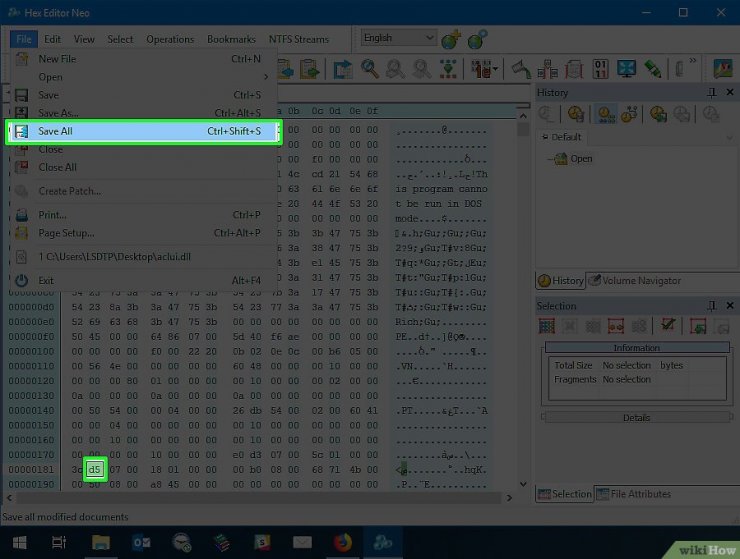Choose New File from the File menu
Image resolution: width=740 pixels, height=559 pixels.
pyautogui.click(x=143, y=59)
